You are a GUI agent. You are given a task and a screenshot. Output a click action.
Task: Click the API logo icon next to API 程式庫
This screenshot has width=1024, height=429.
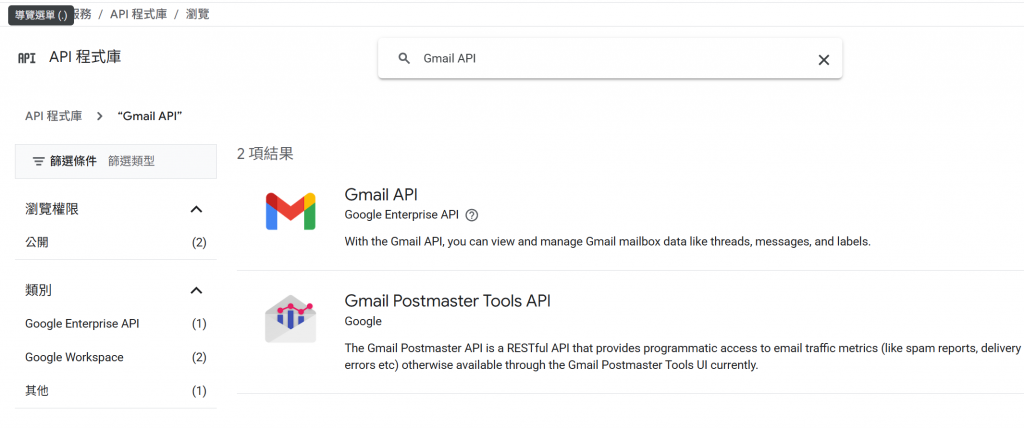click(27, 58)
